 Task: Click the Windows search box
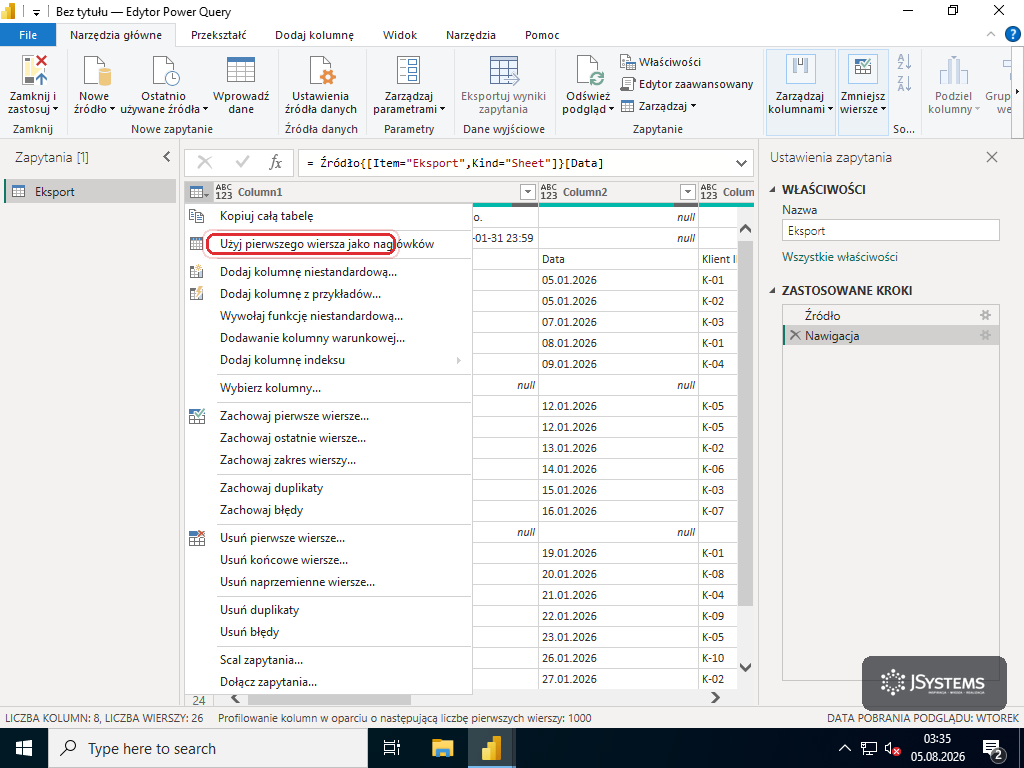coord(208,748)
